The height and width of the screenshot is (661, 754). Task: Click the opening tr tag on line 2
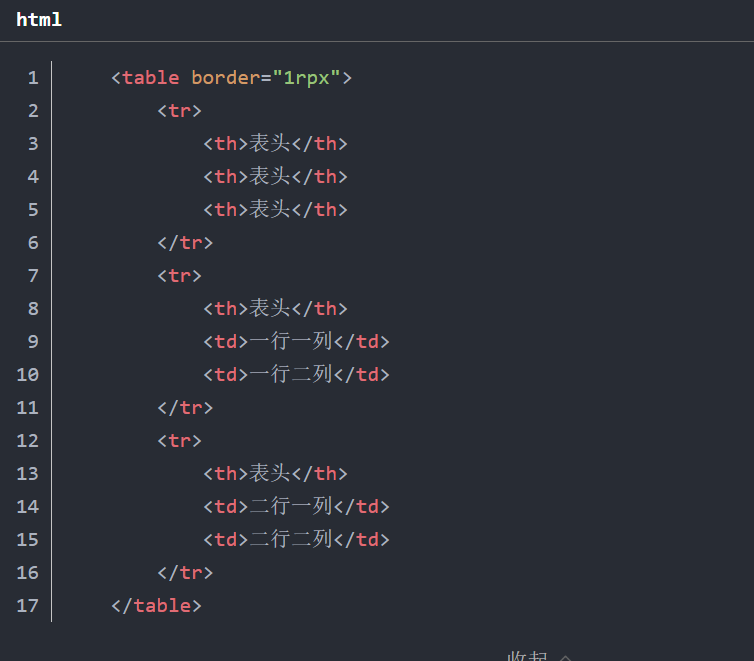pos(179,110)
